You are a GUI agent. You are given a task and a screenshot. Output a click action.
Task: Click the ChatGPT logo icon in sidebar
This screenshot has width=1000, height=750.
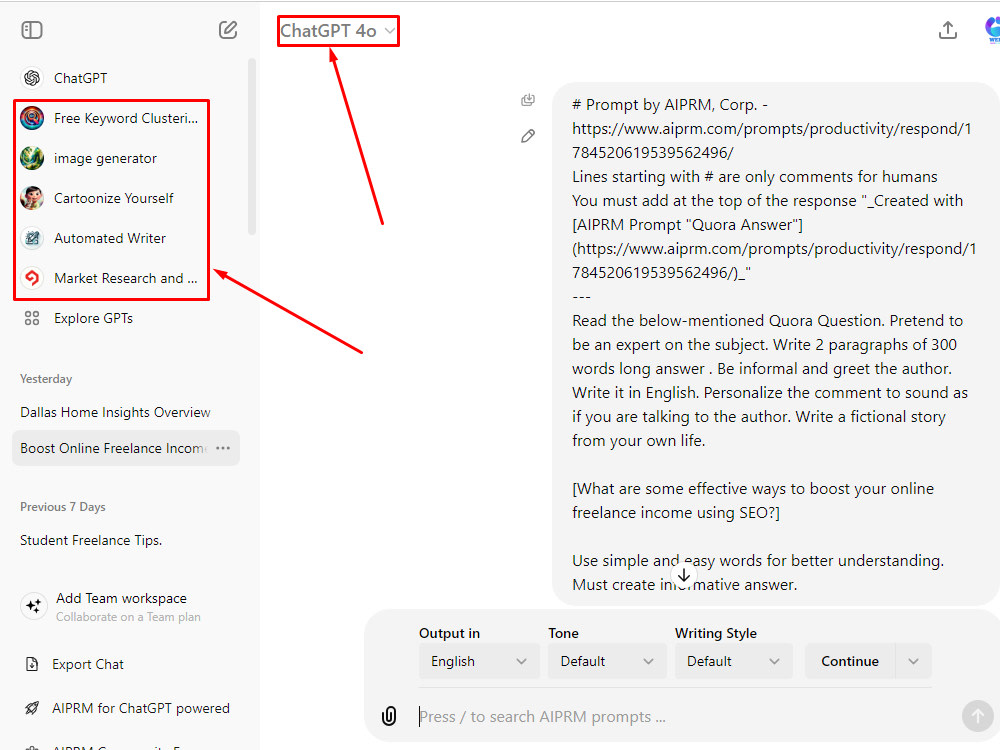(x=32, y=78)
